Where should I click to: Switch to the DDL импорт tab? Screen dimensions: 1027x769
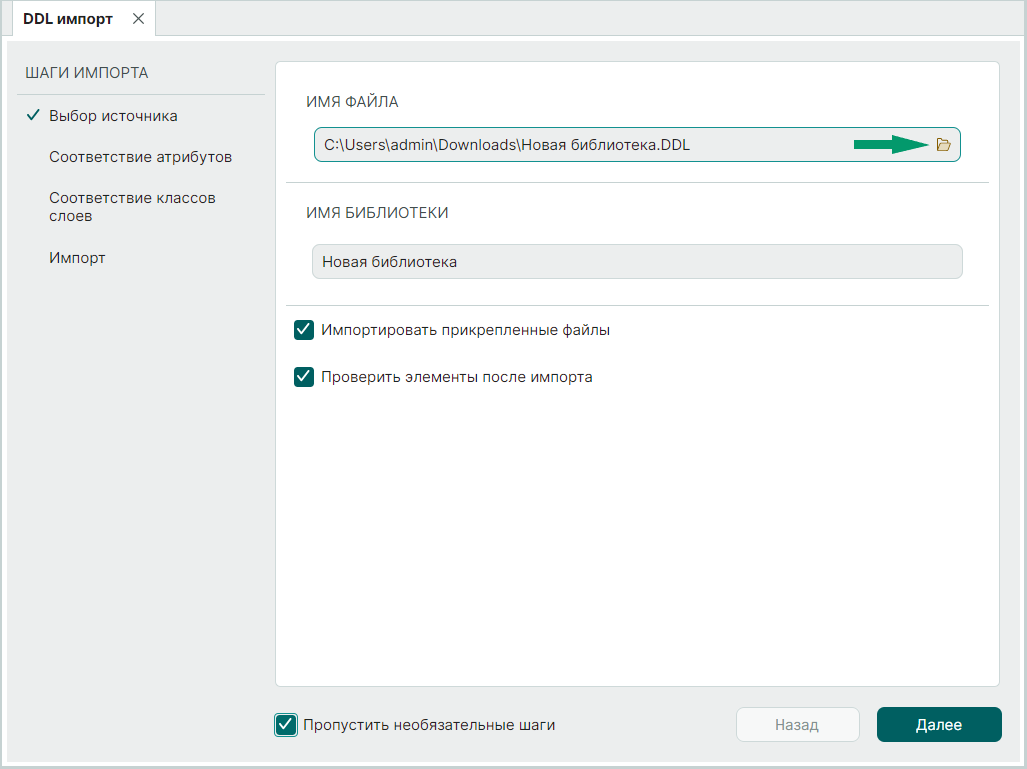68,19
